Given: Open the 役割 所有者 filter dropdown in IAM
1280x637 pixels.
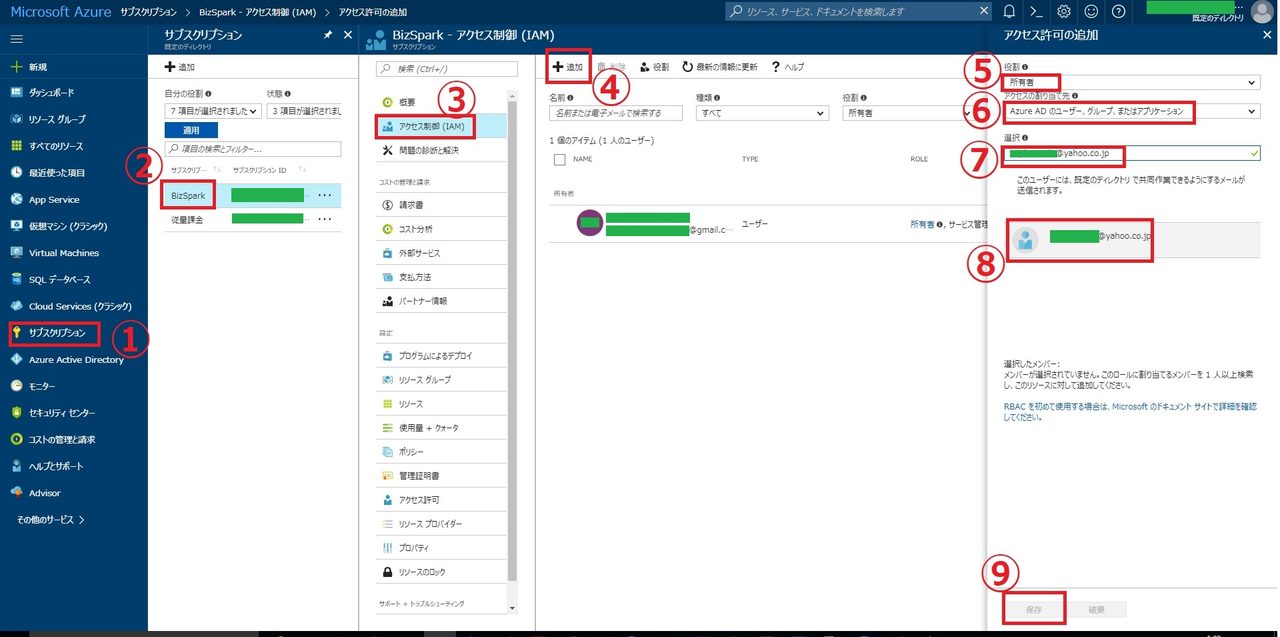Looking at the screenshot, I should (x=909, y=113).
